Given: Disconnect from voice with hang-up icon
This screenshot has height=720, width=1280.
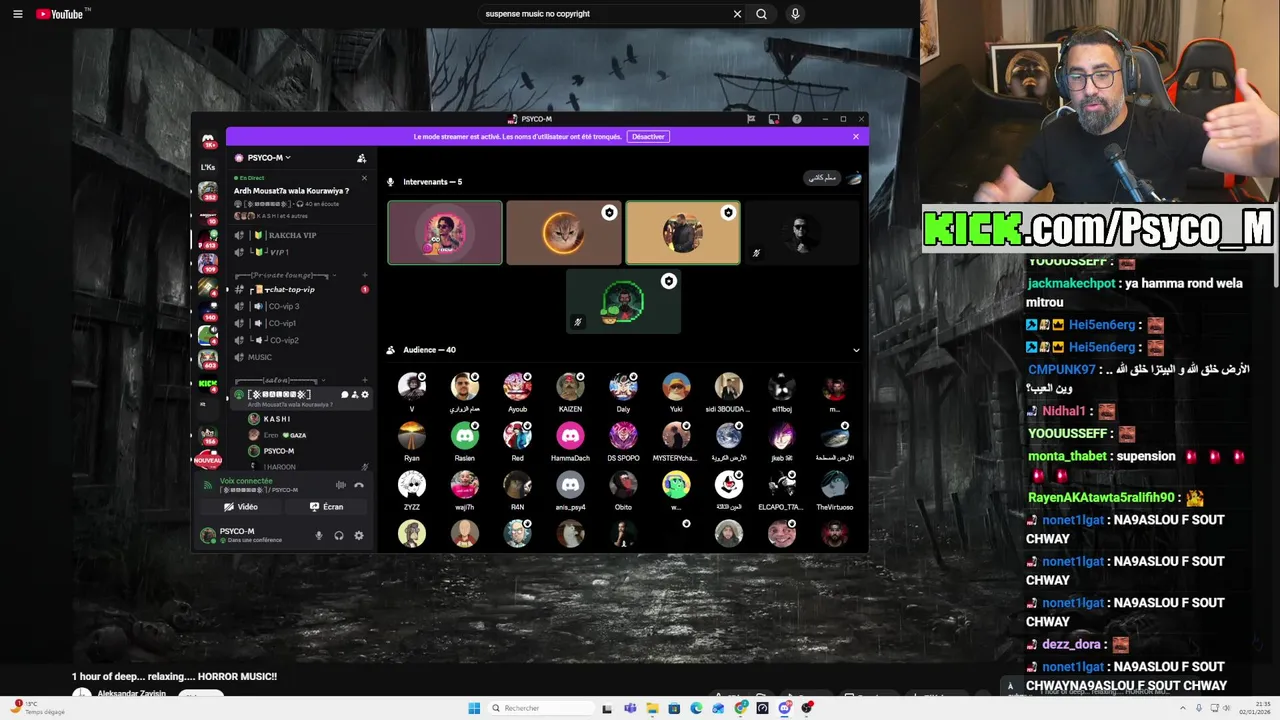Looking at the screenshot, I should (359, 485).
